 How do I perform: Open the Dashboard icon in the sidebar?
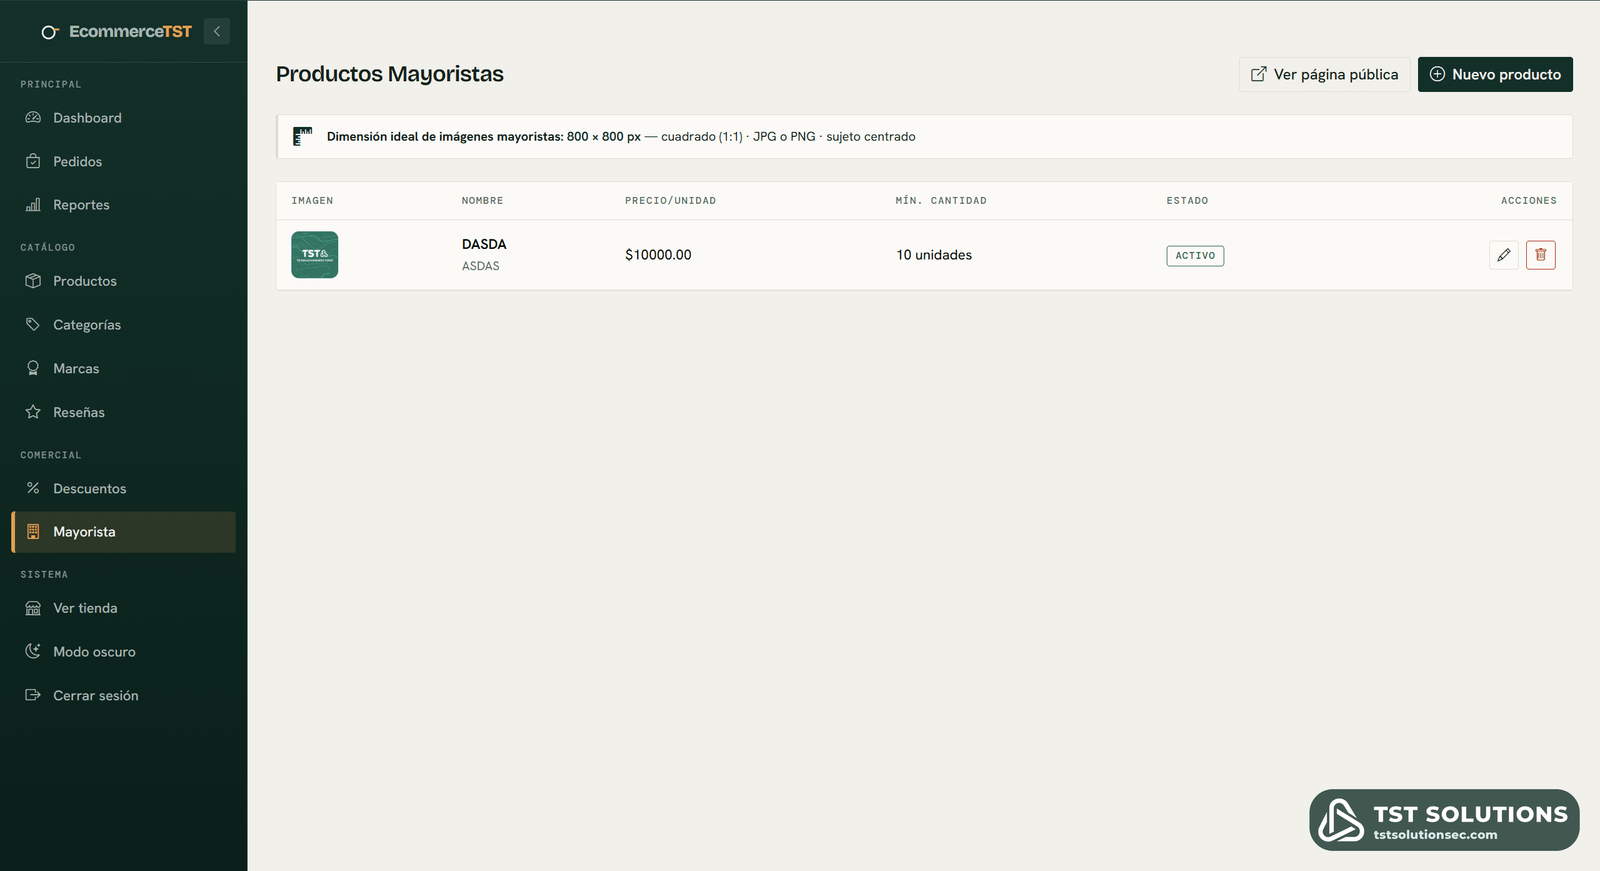(x=33, y=118)
